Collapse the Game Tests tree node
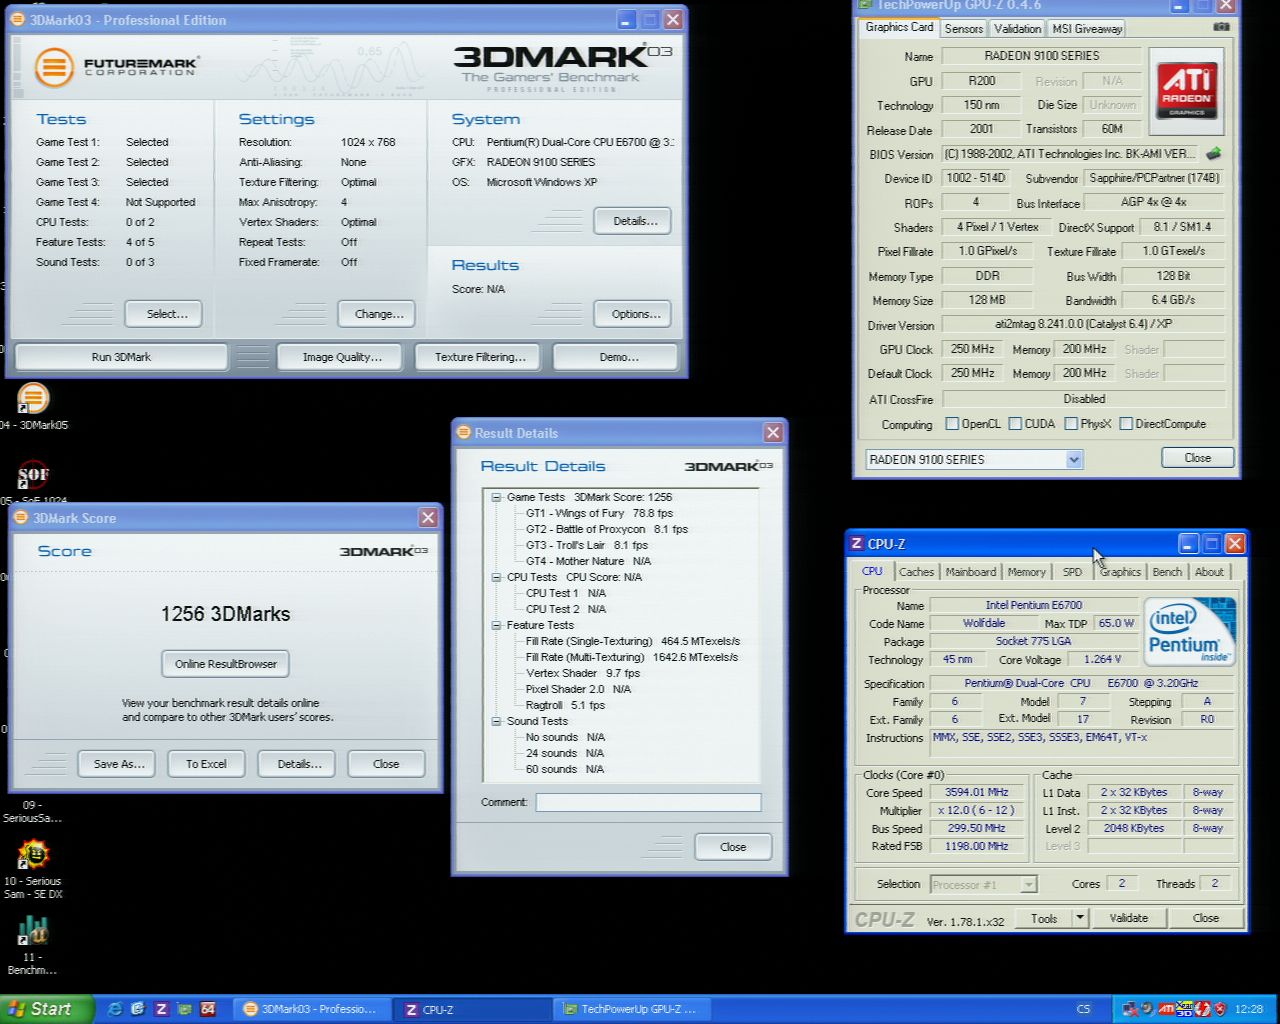1280x1024 pixels. pos(496,497)
